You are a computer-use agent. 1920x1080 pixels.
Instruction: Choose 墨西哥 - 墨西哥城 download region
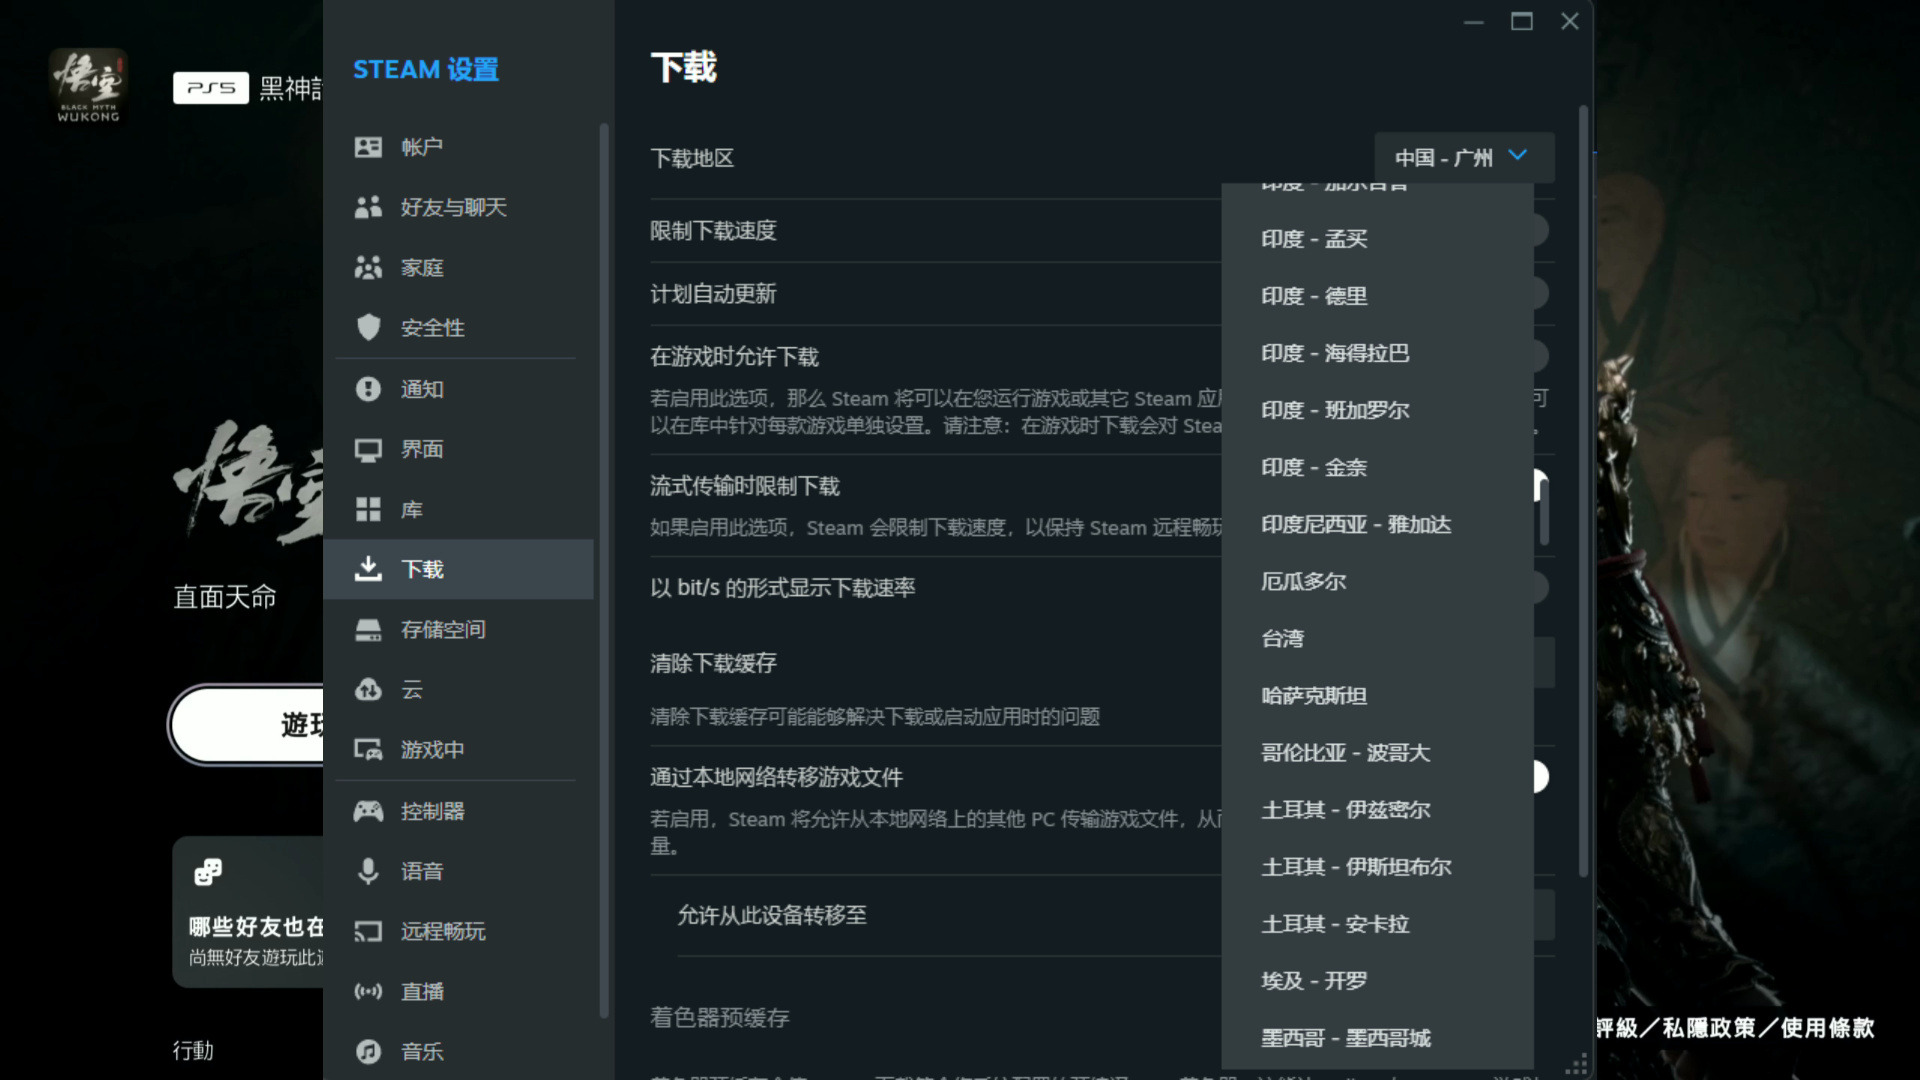pos(1377,1037)
